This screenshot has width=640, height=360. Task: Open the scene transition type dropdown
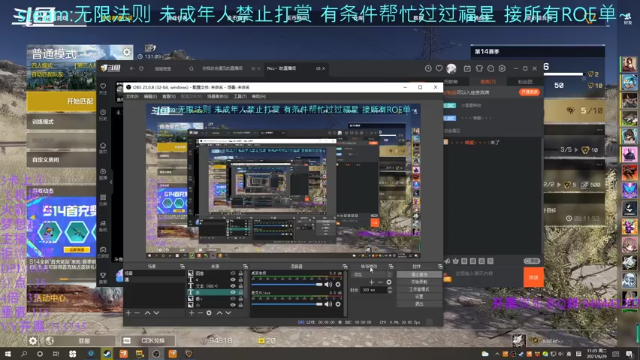371,274
